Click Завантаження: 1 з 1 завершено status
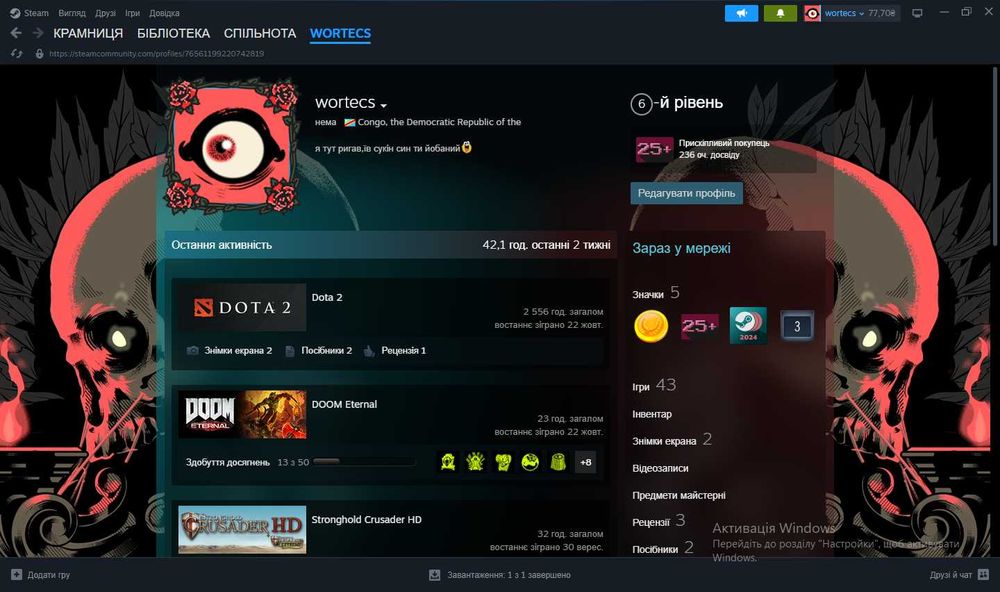The height and width of the screenshot is (592, 1000). coord(508,575)
